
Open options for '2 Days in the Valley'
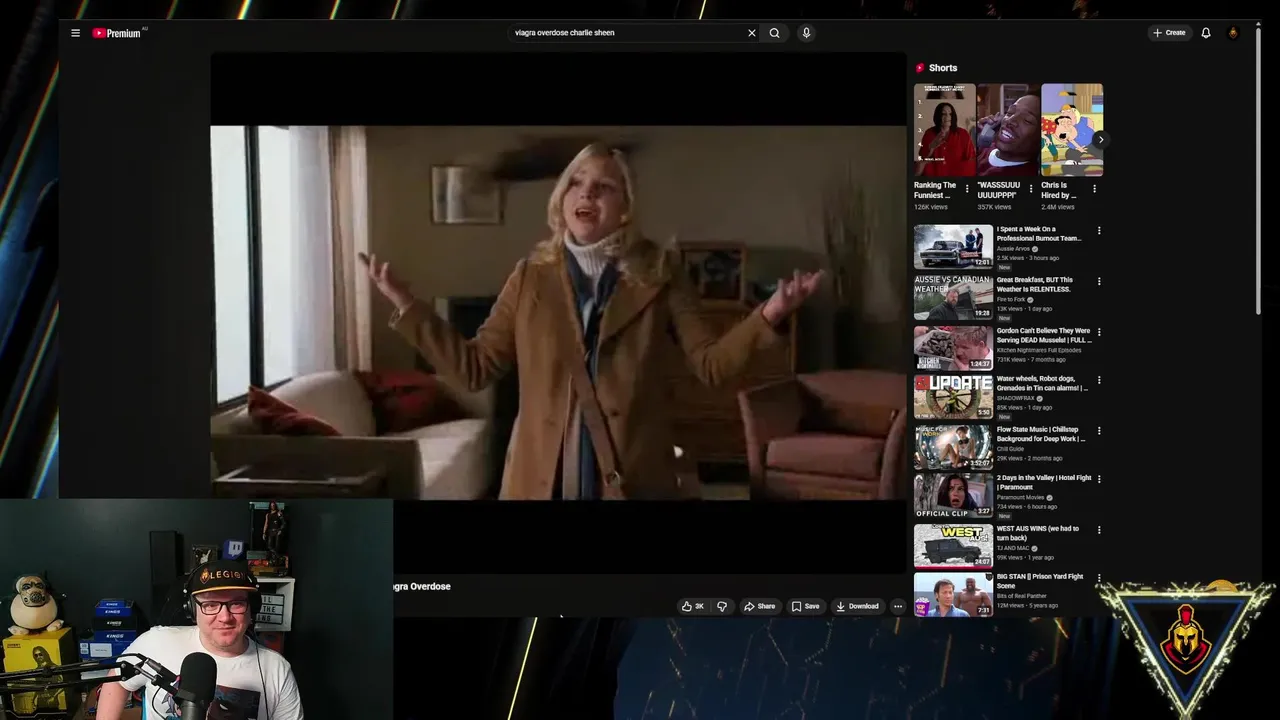(1099, 479)
